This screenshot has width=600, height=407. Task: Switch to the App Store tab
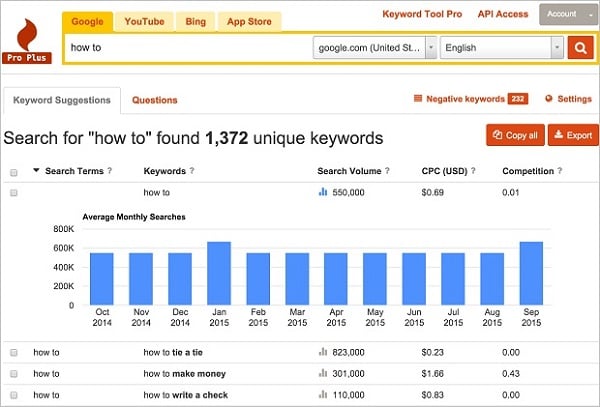[249, 21]
